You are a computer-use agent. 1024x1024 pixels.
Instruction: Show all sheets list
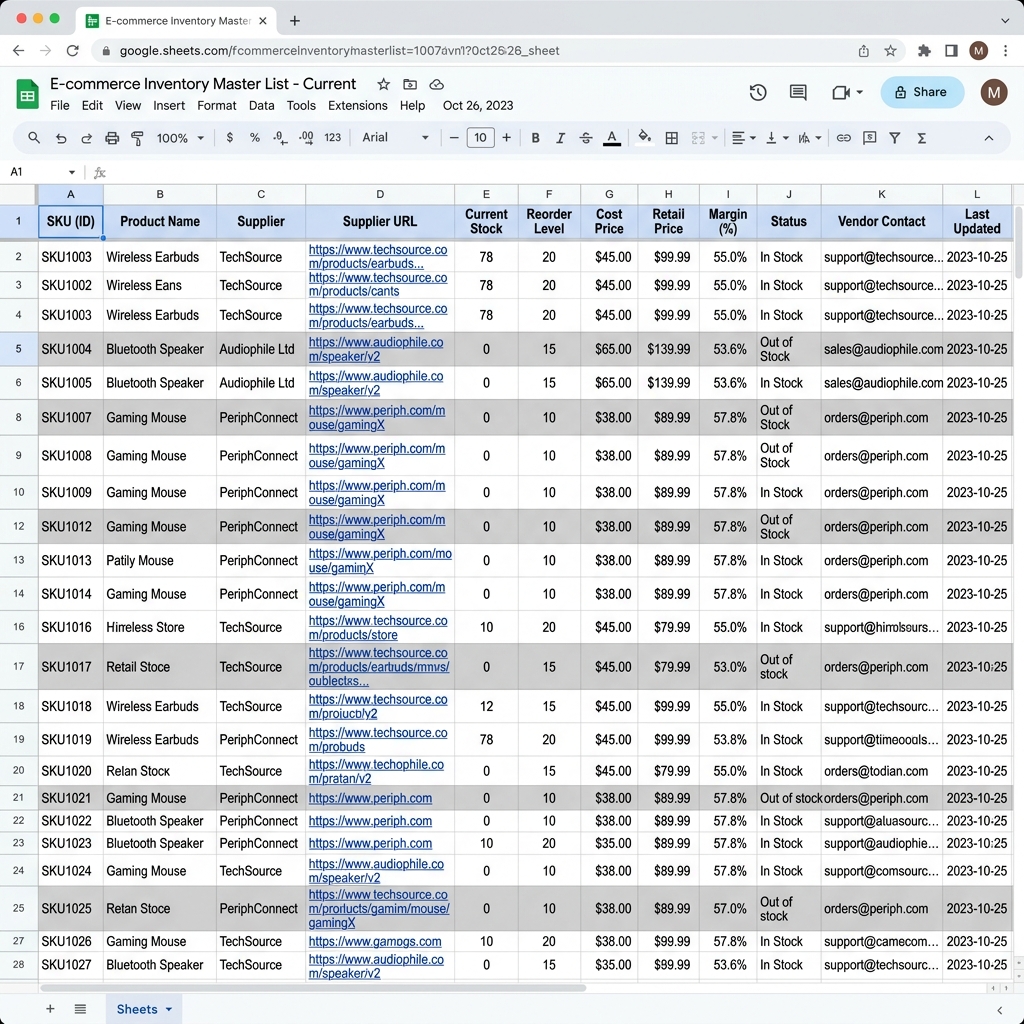pos(80,1009)
